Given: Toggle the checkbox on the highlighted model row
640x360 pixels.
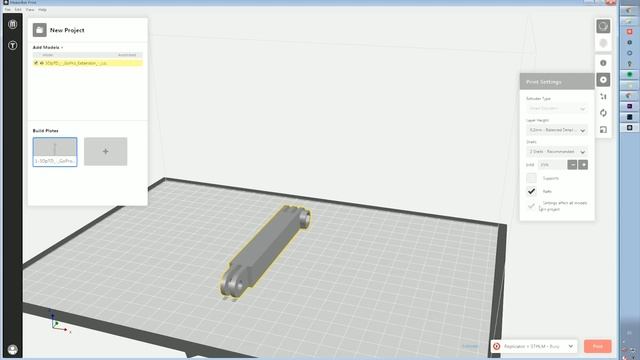Looking at the screenshot, I should pos(36,63).
